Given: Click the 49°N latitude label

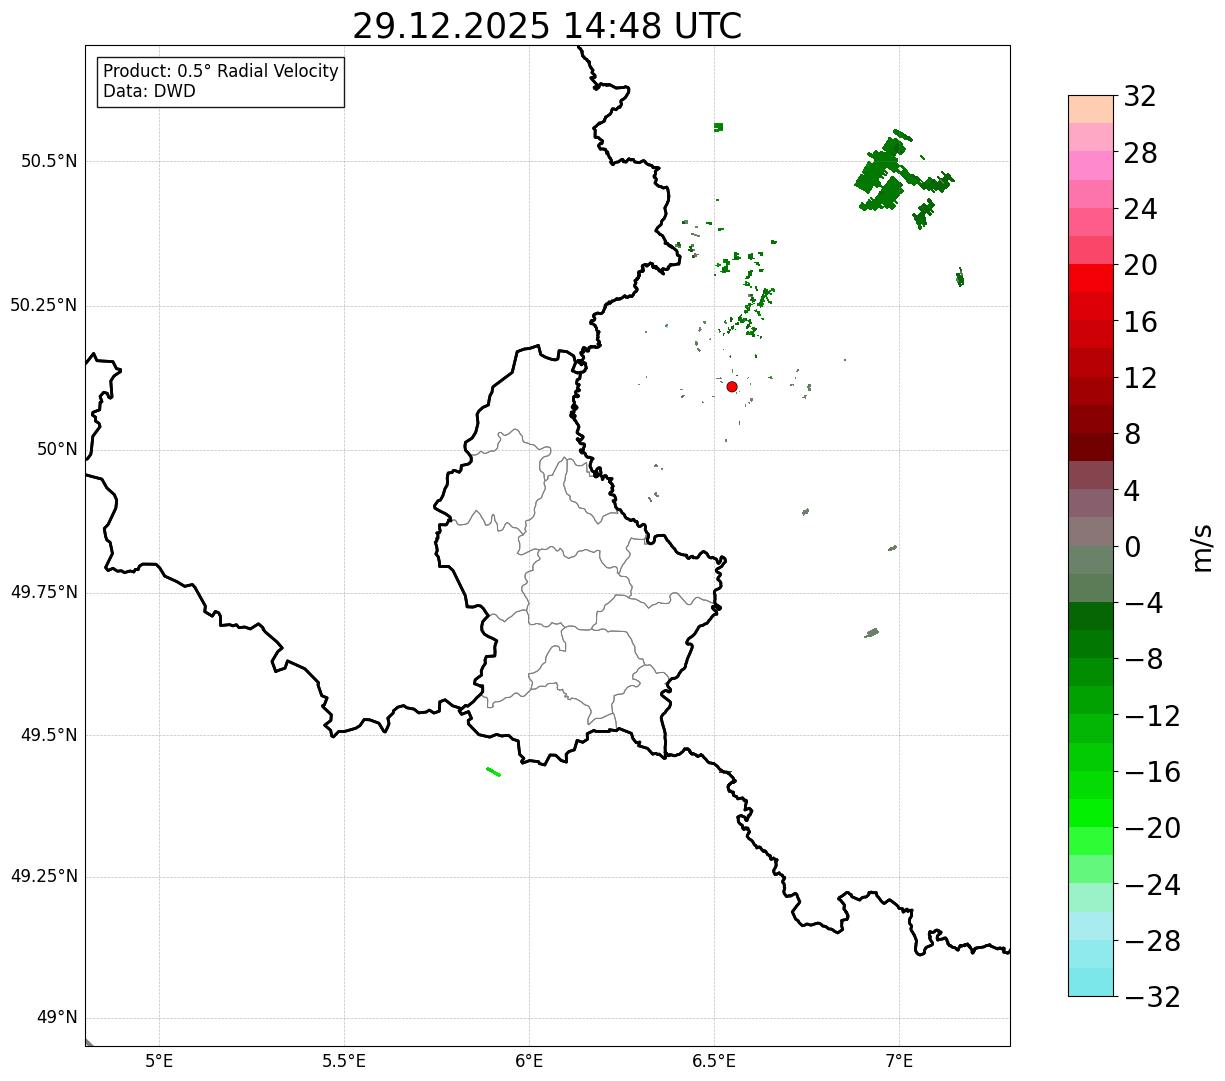Looking at the screenshot, I should (57, 1018).
